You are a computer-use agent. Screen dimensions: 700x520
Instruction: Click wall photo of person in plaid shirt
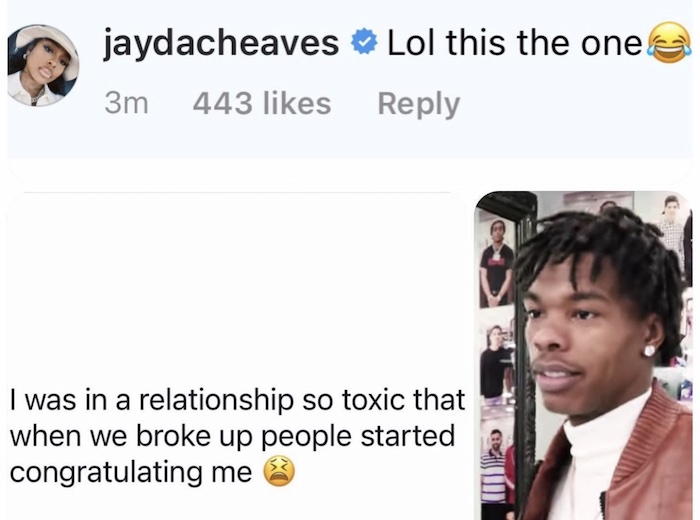672,225
